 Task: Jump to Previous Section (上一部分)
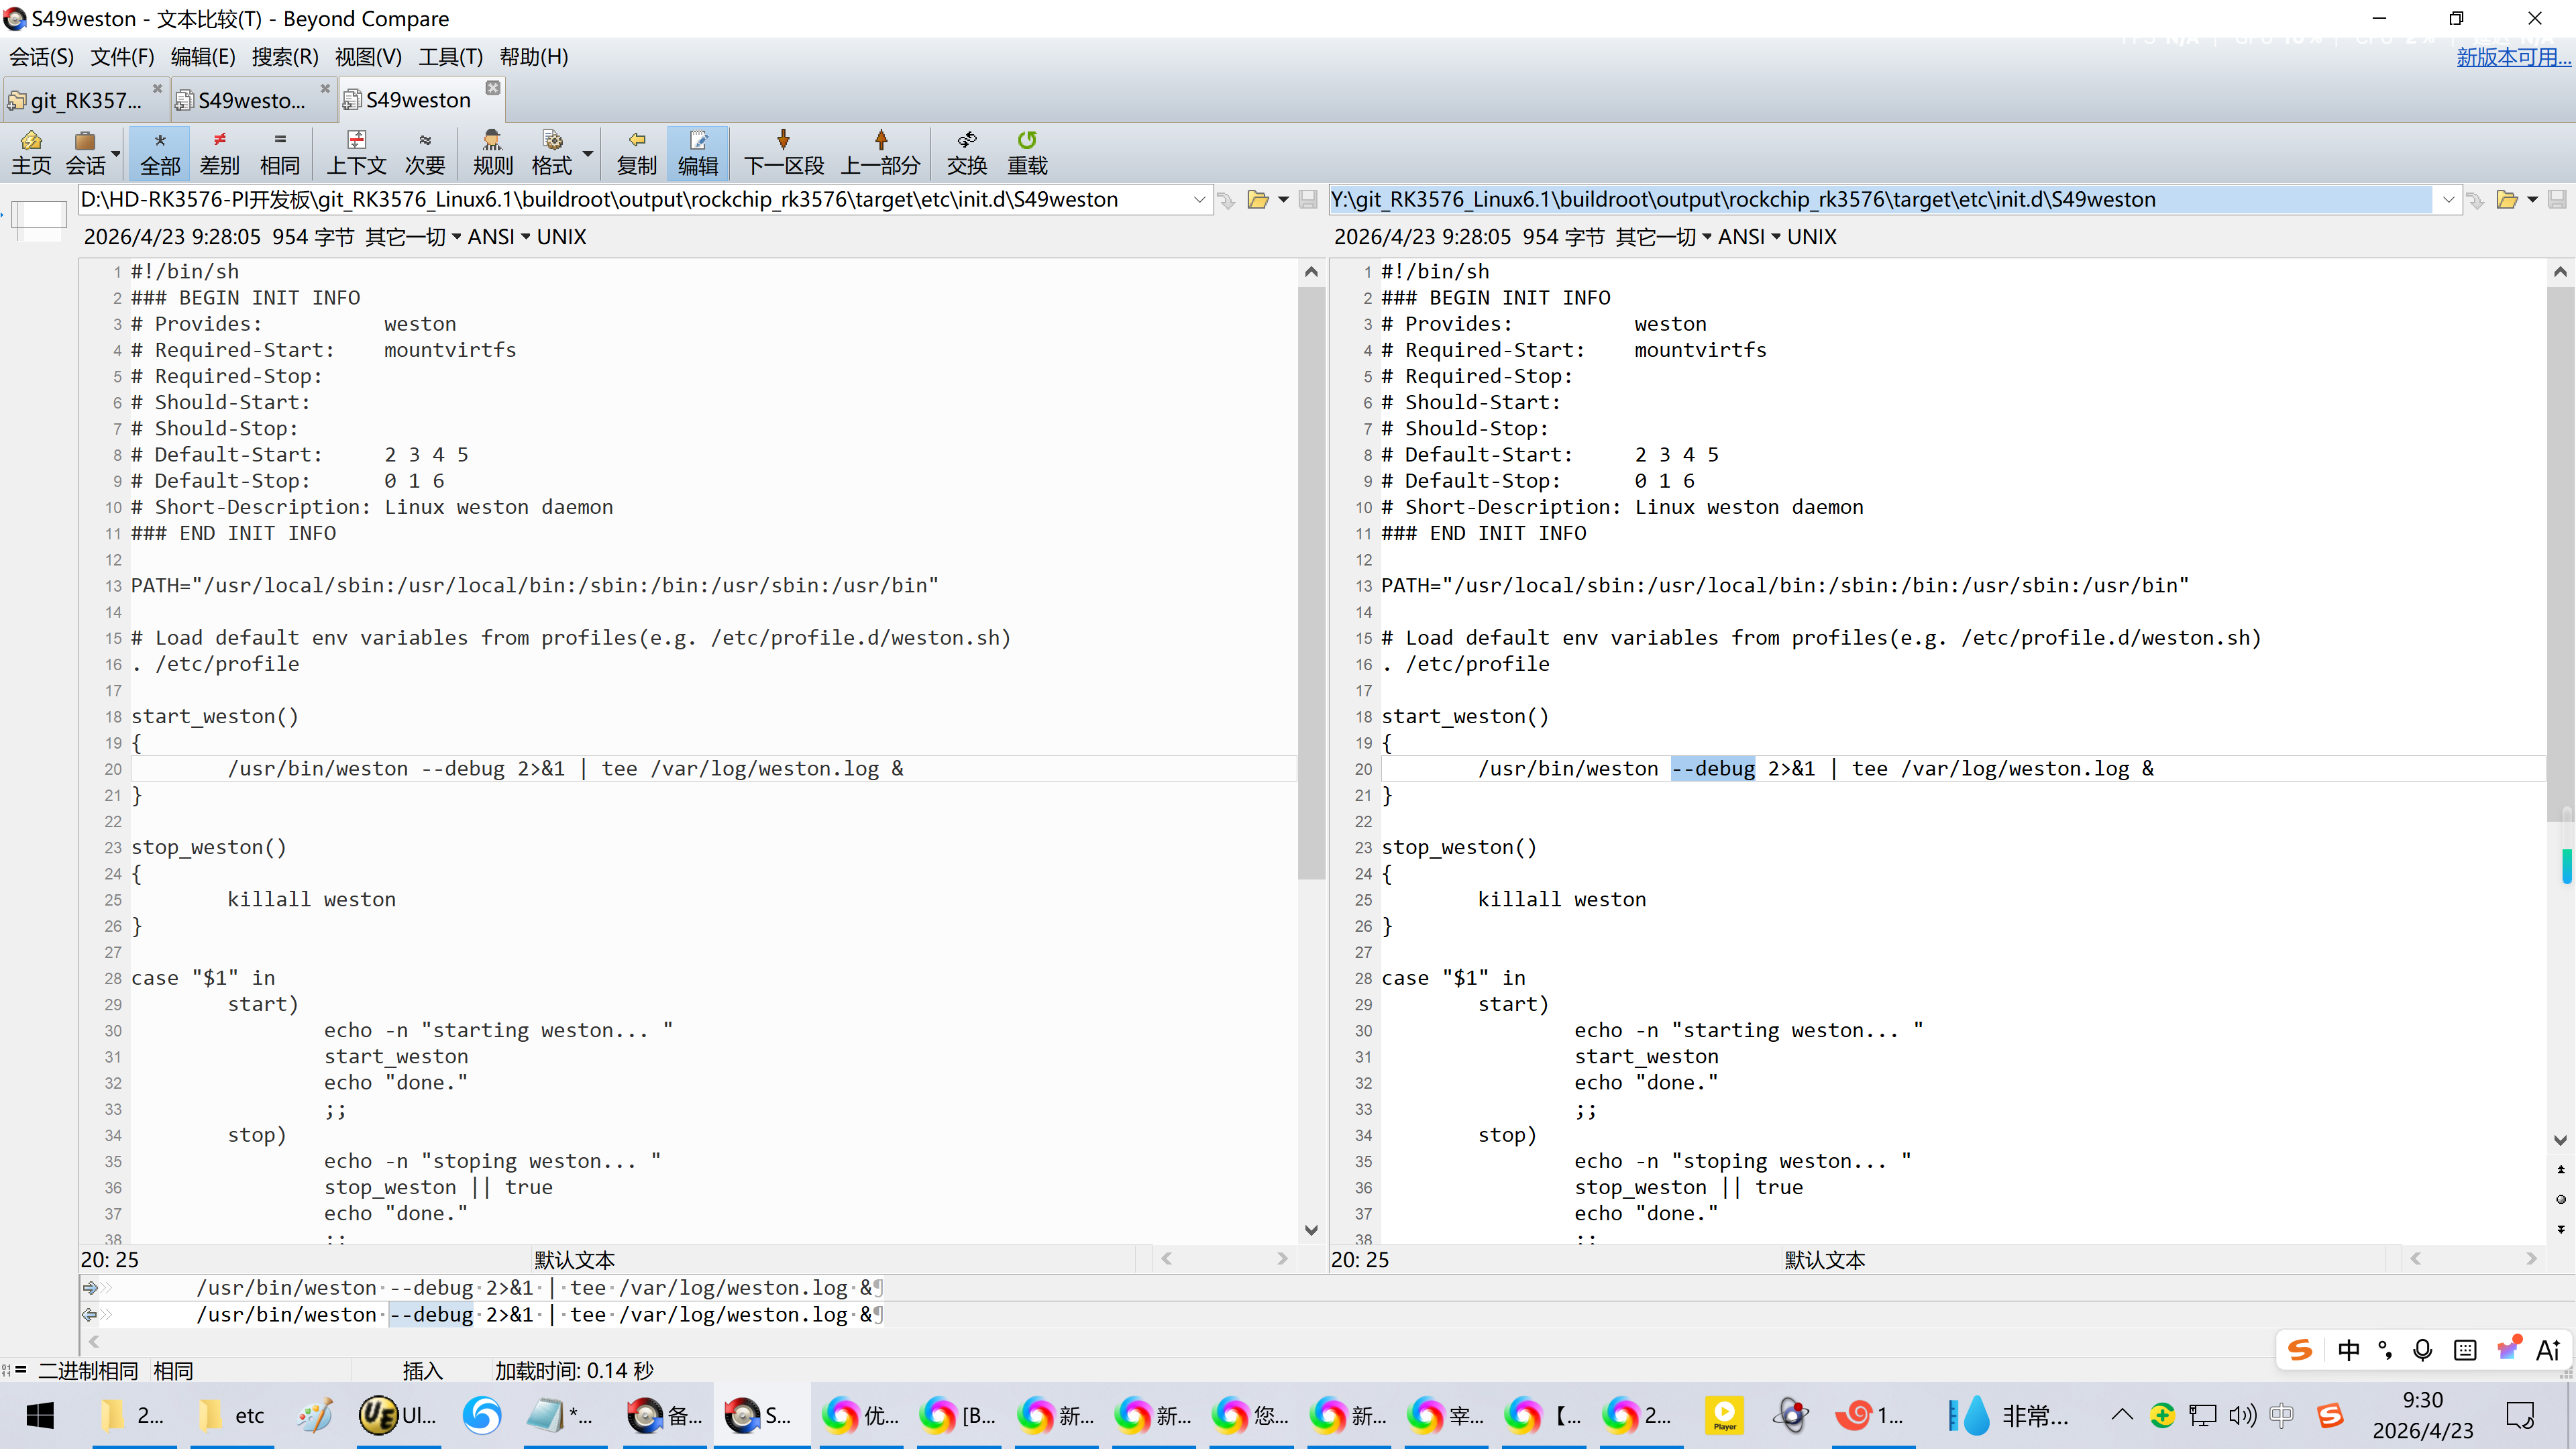[x=880, y=152]
